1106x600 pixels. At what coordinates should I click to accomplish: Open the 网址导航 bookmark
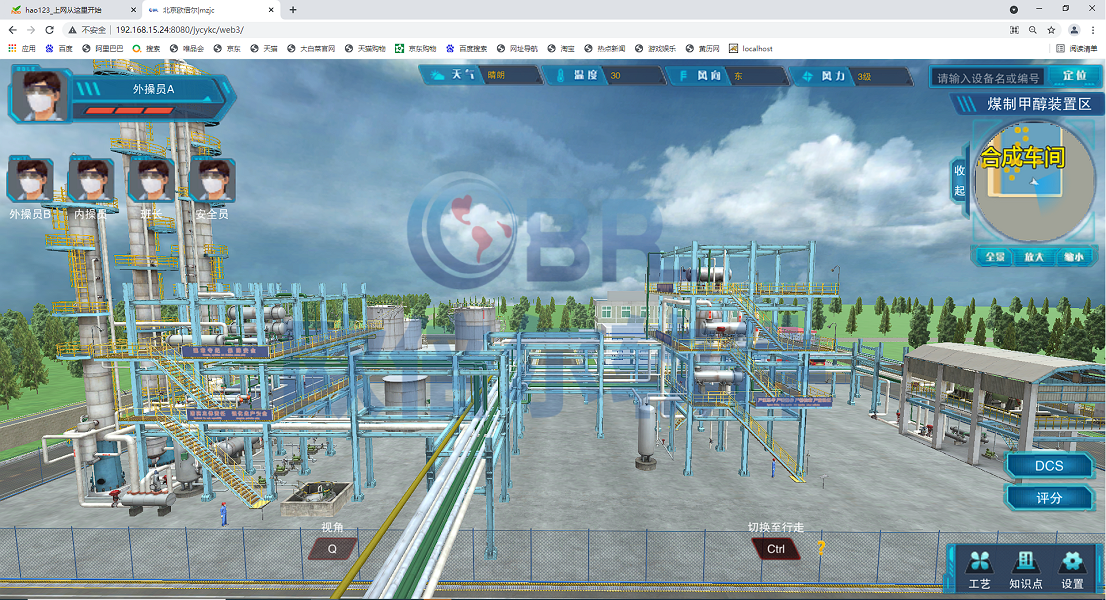517,49
